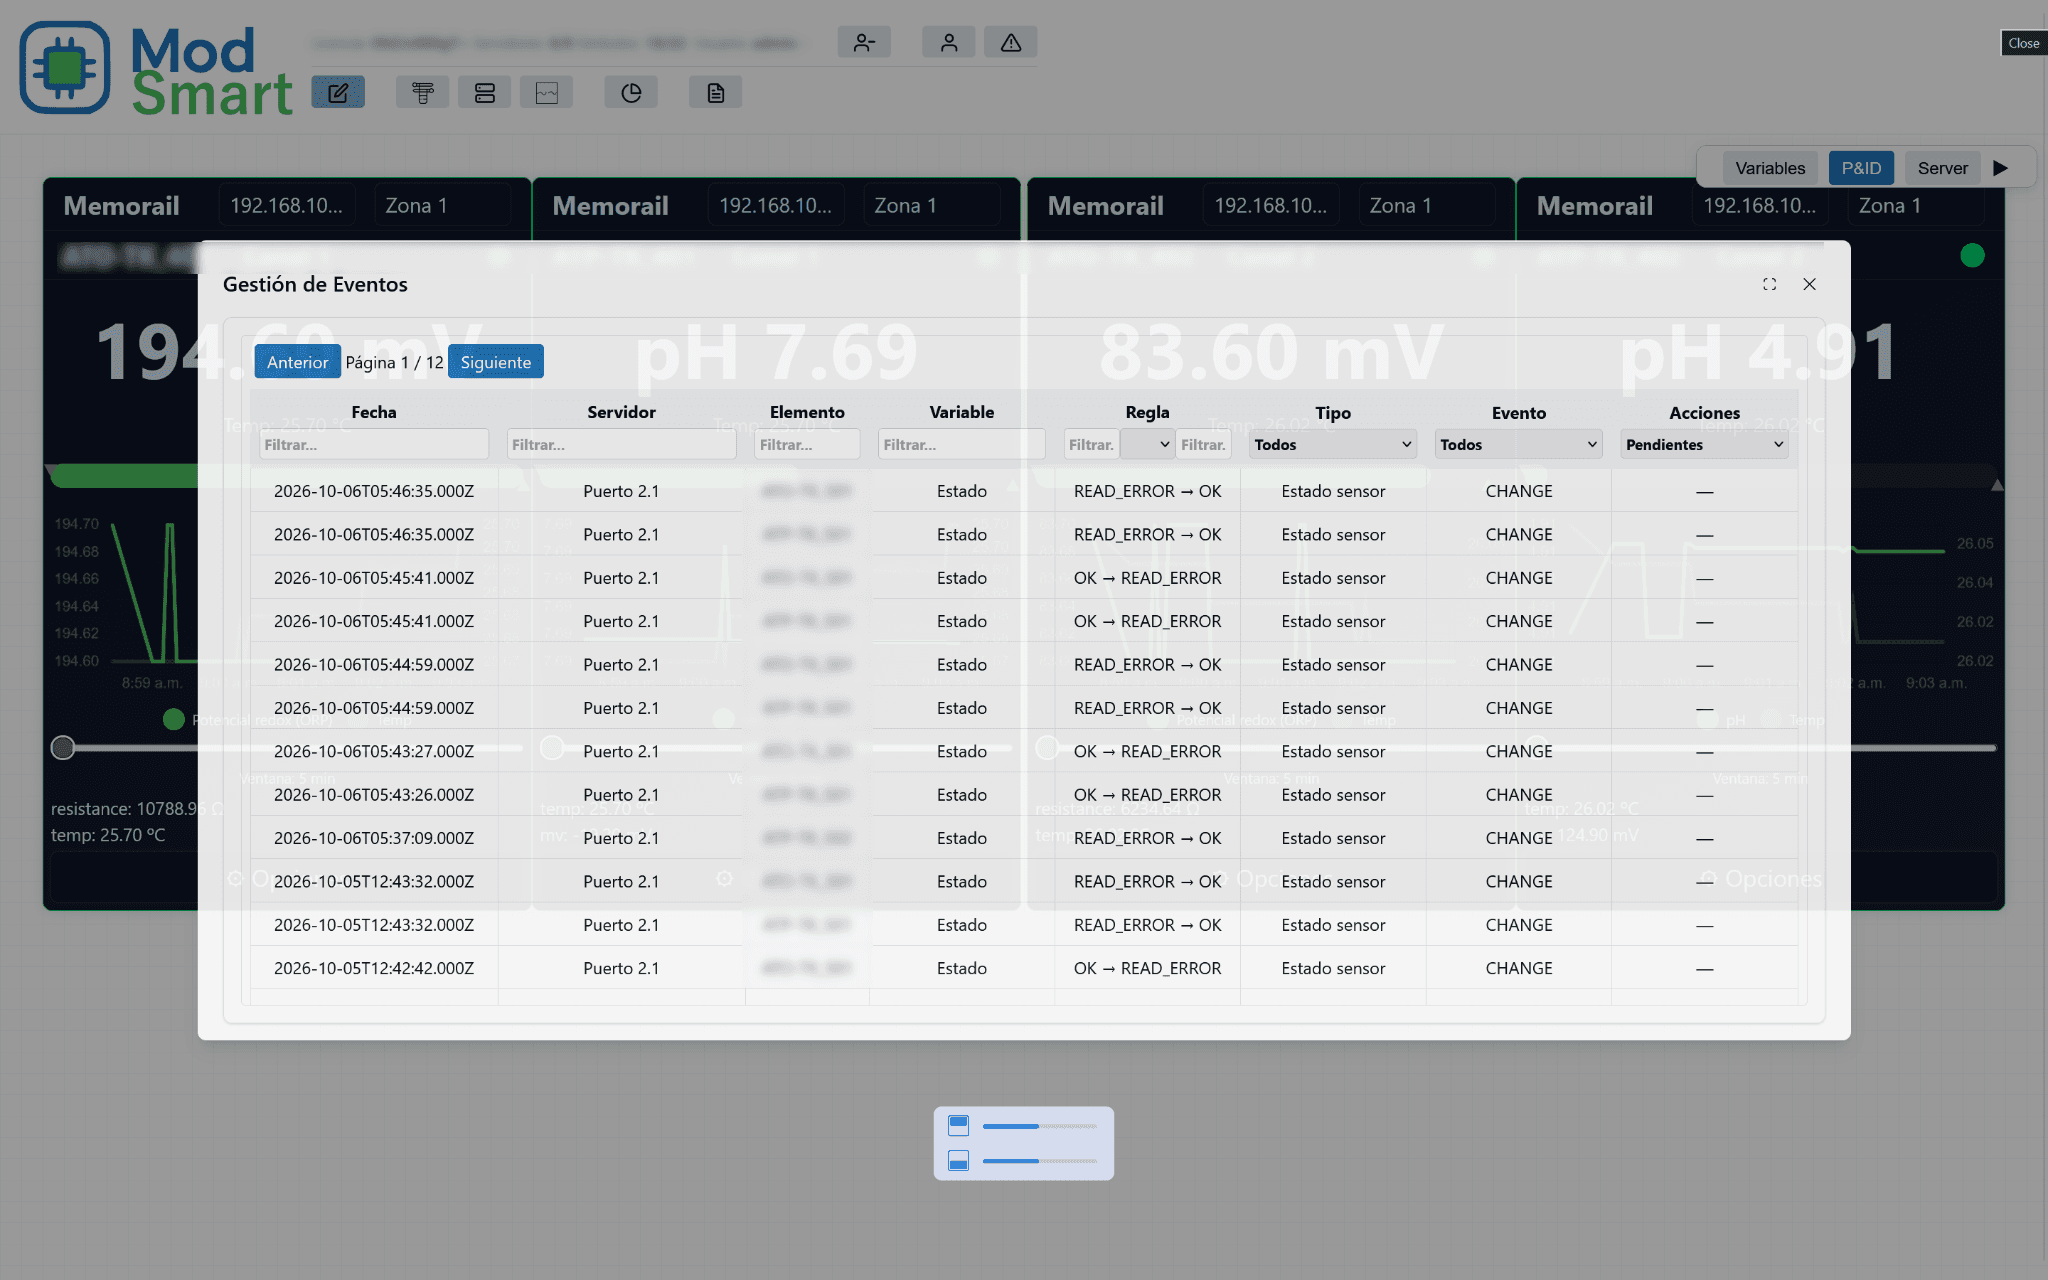
Task: Open the server stack toolbar icon
Action: [485, 93]
